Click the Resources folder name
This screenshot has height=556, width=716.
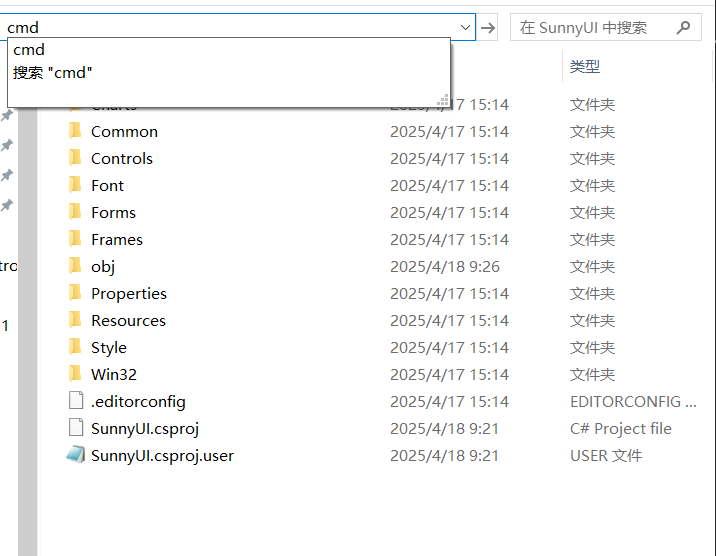128,320
